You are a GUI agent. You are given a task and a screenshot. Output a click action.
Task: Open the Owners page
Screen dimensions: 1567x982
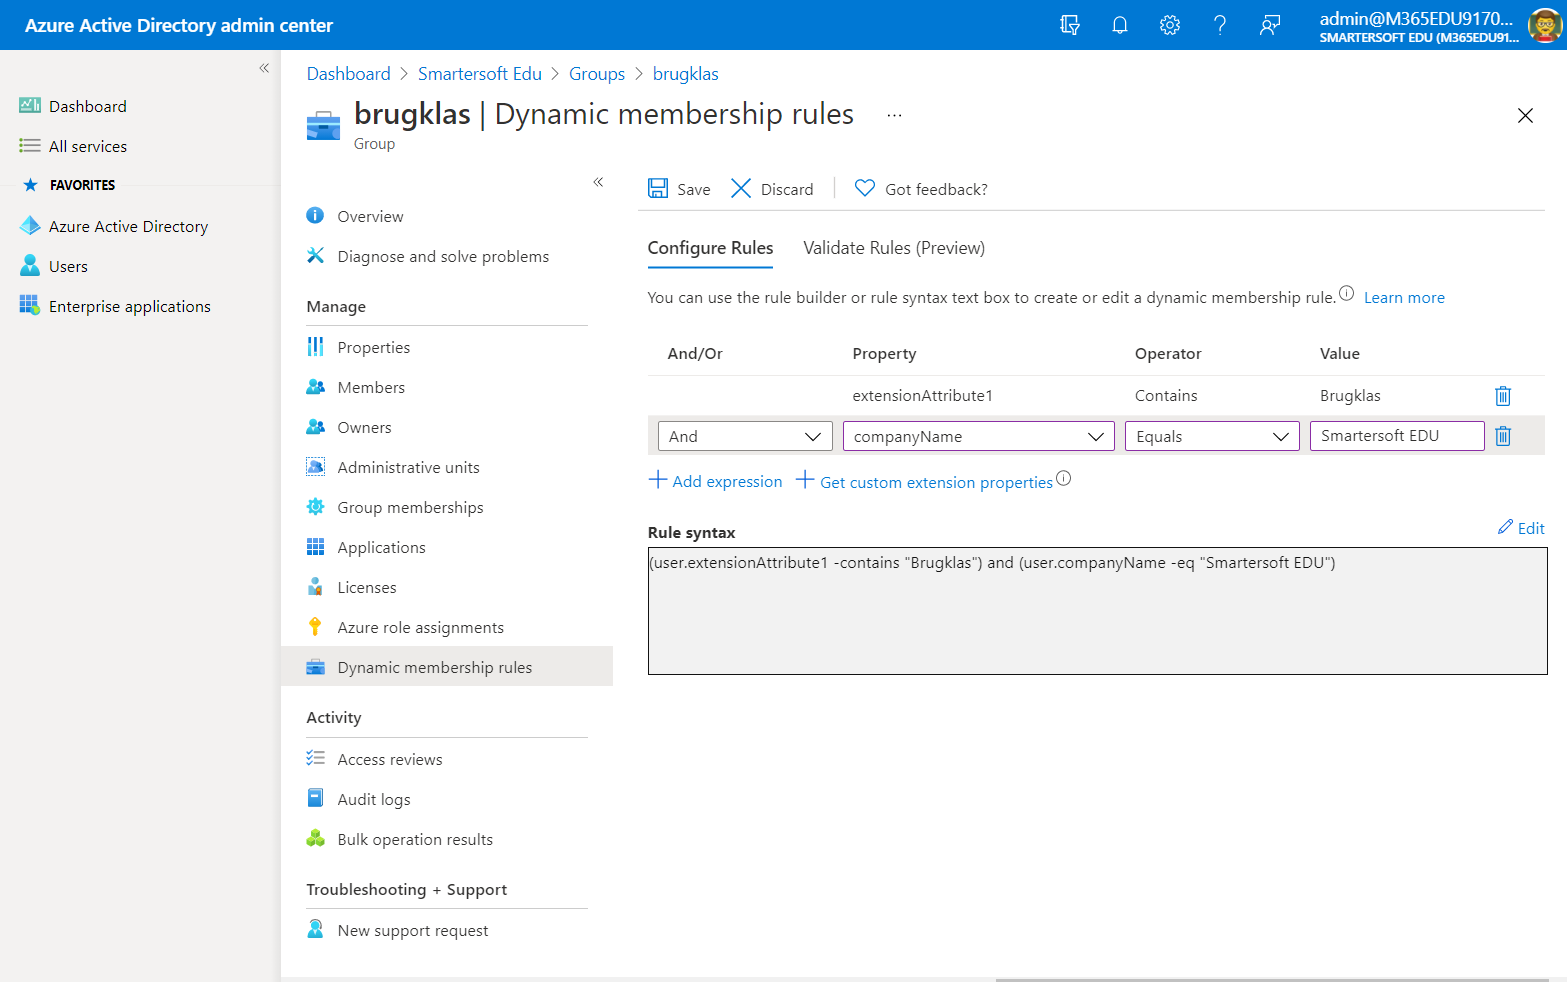[x=363, y=427]
